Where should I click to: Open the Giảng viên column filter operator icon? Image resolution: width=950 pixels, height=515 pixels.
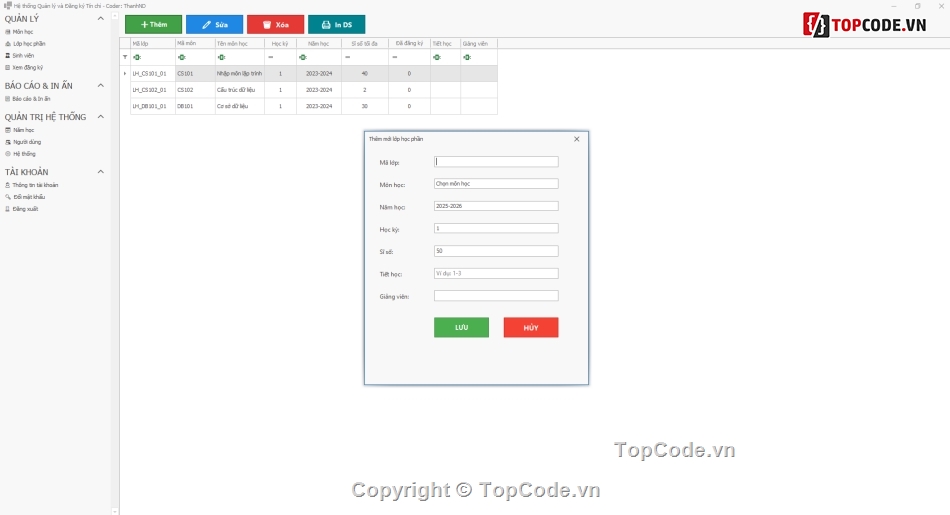click(467, 57)
